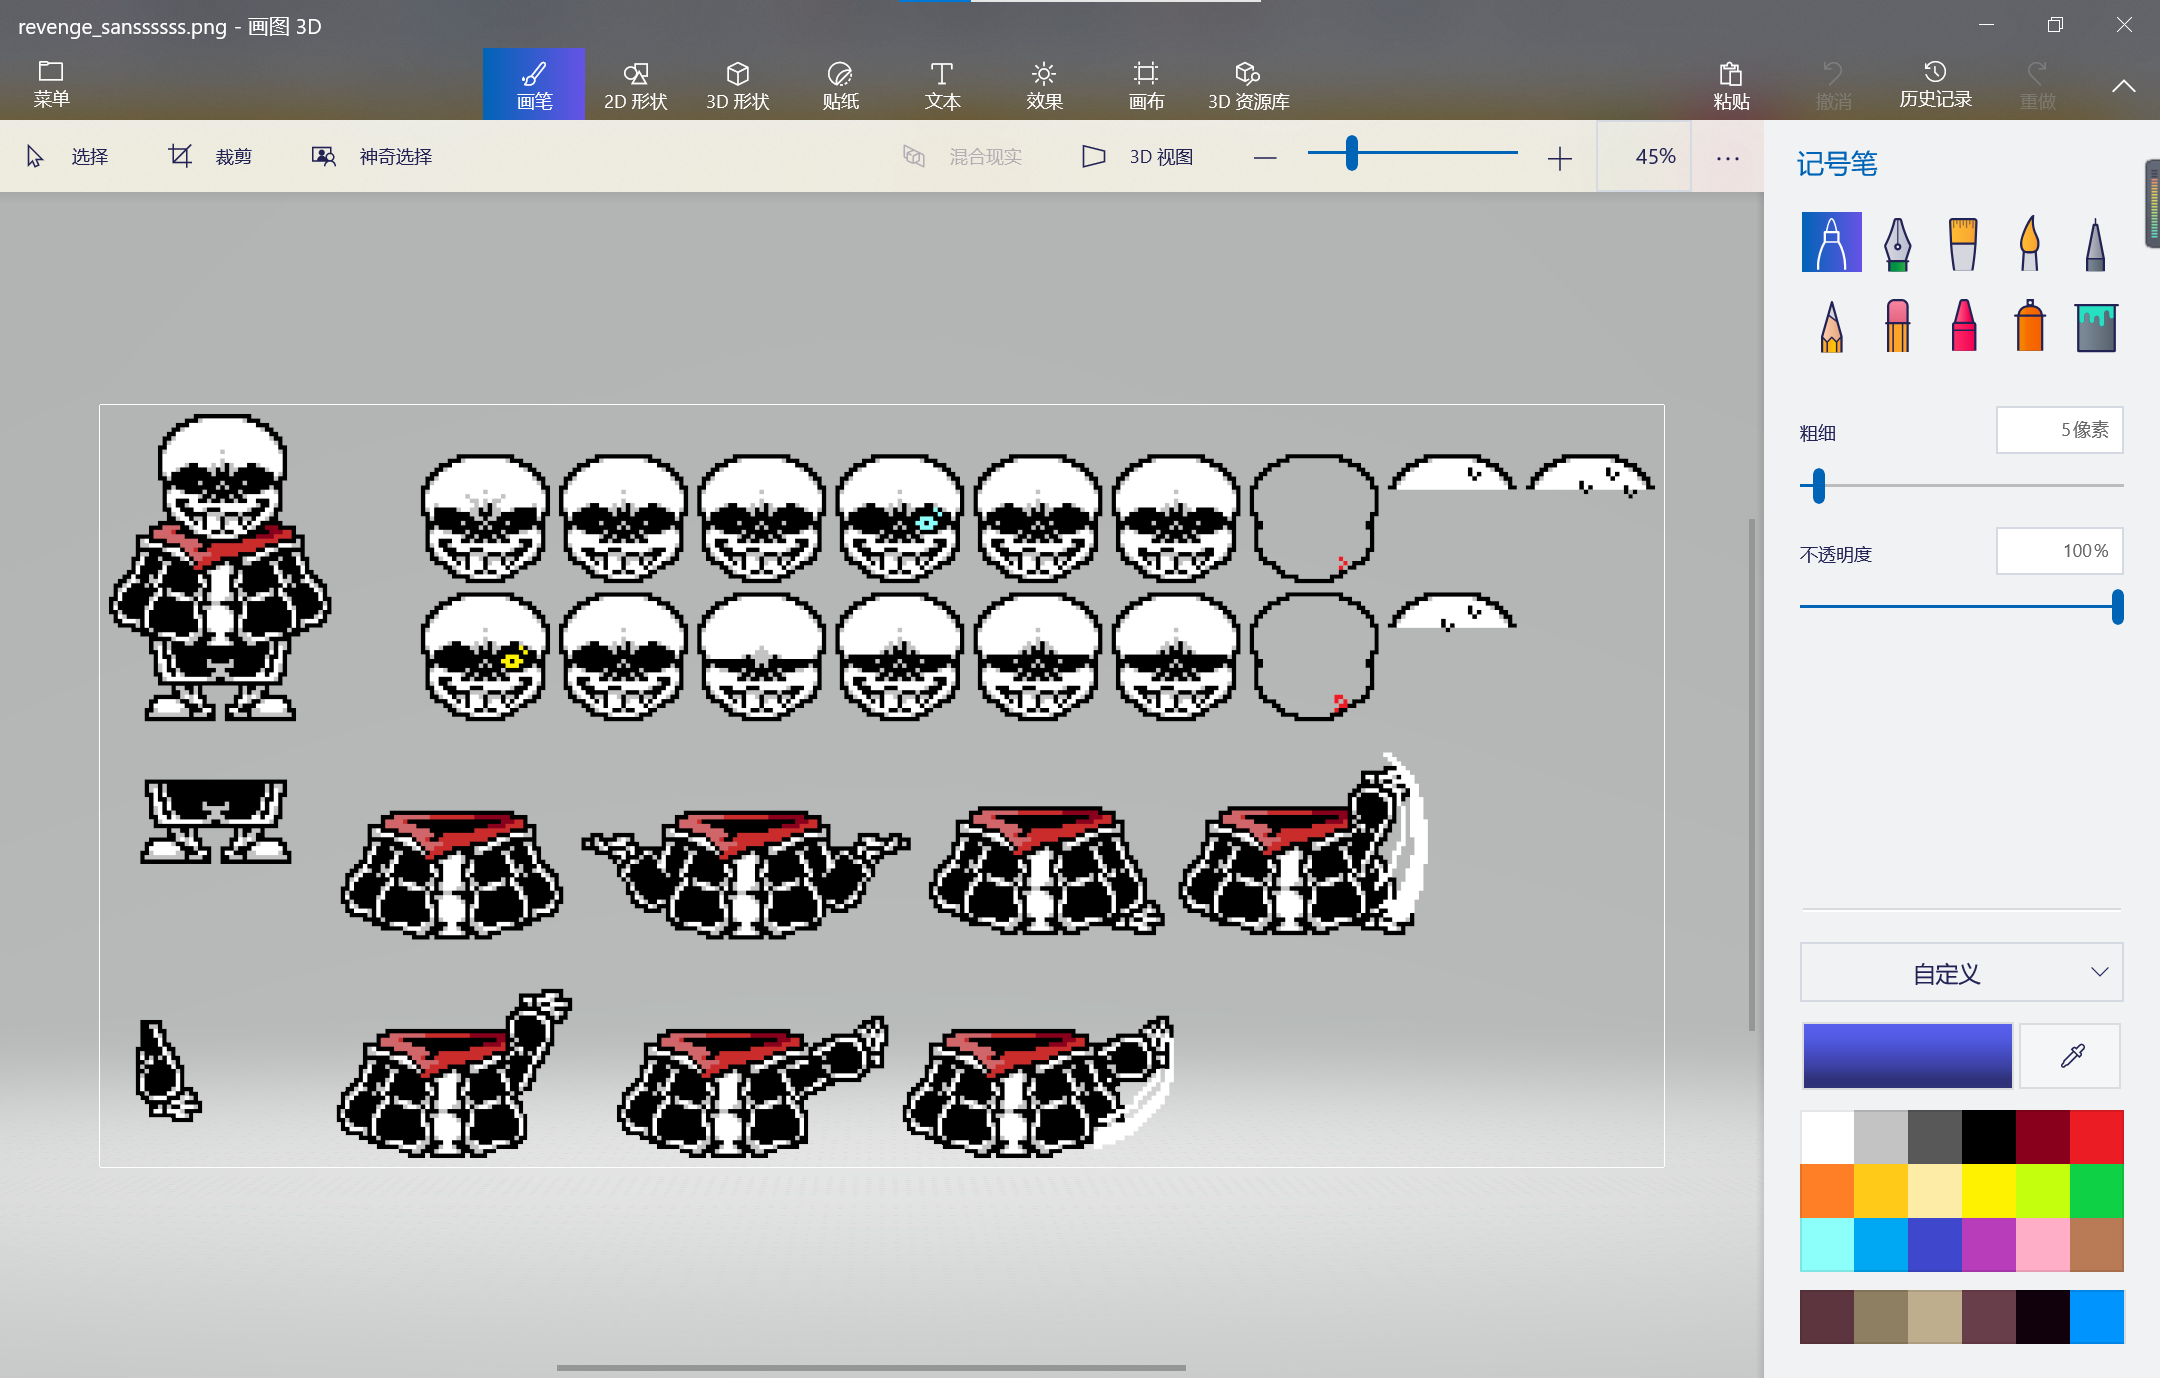Viewport: 2160px width, 1378px height.
Task: Select the Pencil tool
Action: click(1831, 326)
